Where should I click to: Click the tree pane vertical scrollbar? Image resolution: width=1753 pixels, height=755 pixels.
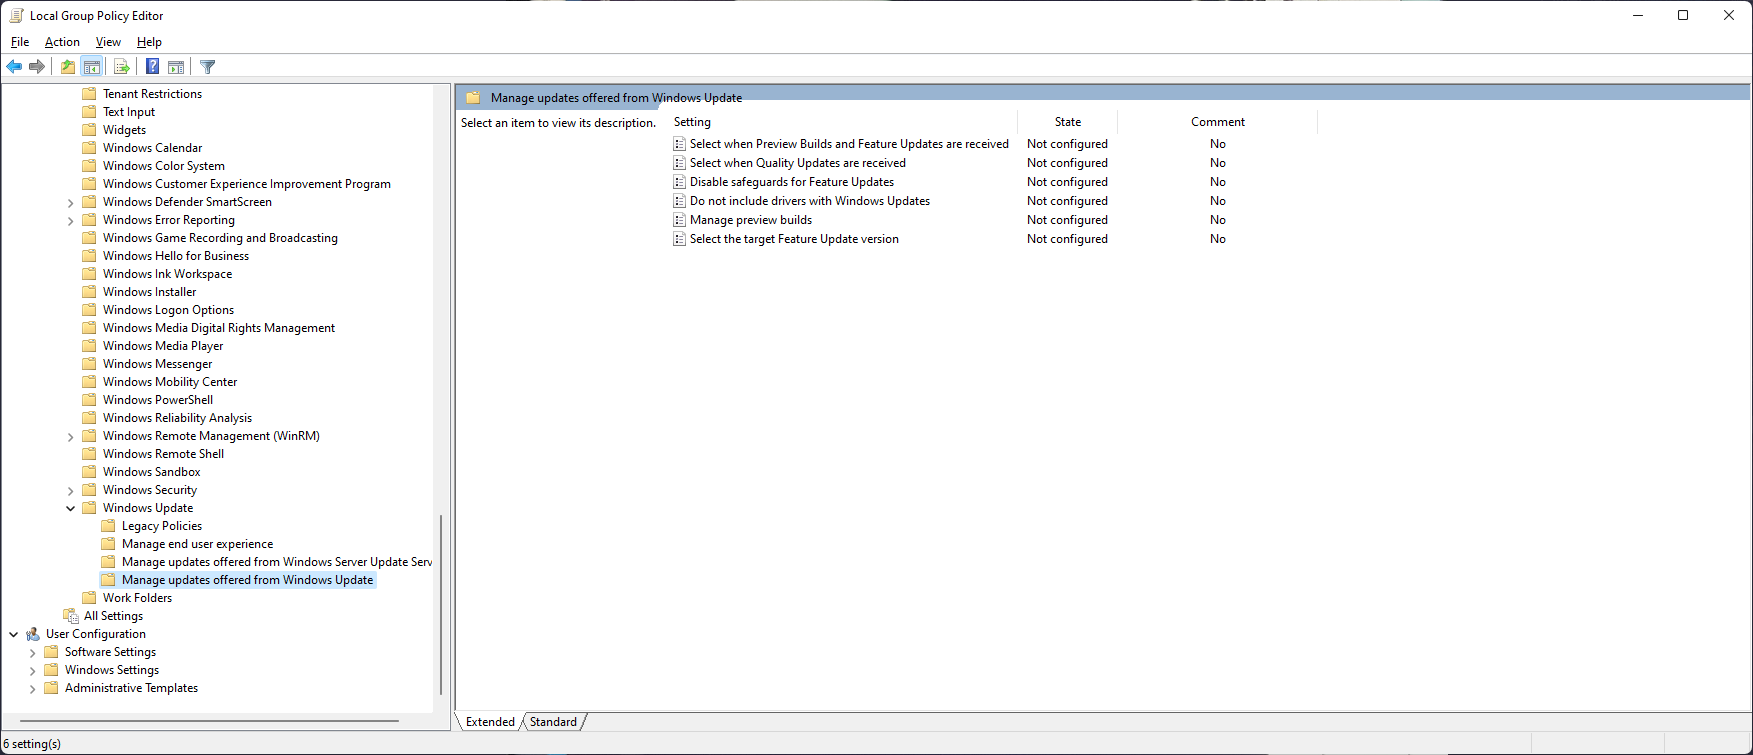coord(441,604)
